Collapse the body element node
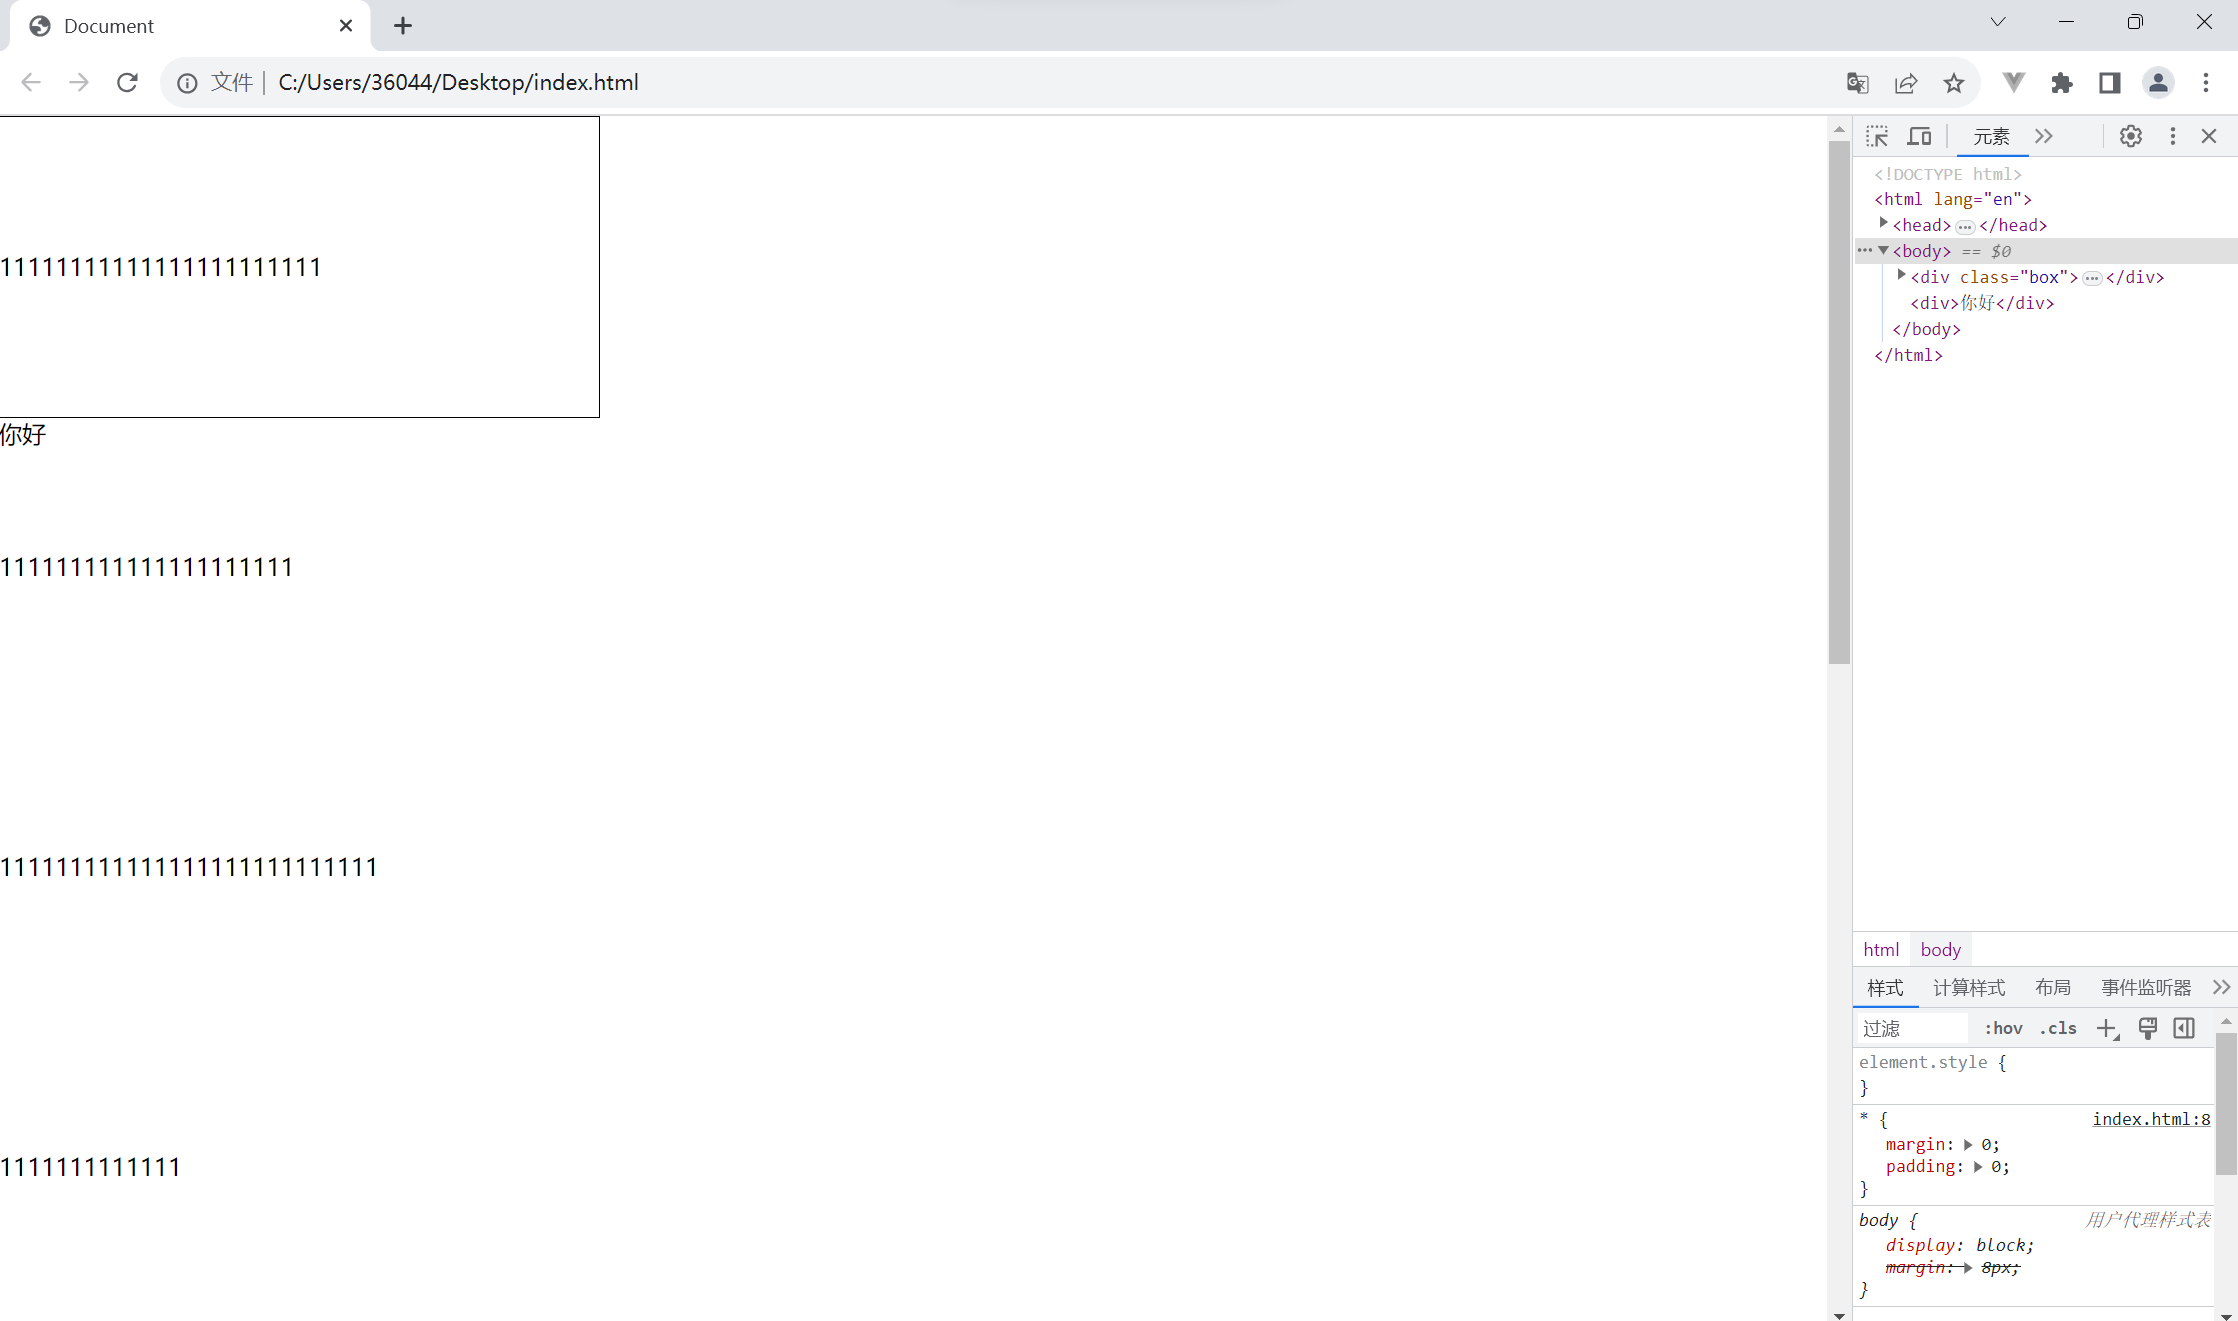This screenshot has width=2238, height=1321. click(1883, 250)
